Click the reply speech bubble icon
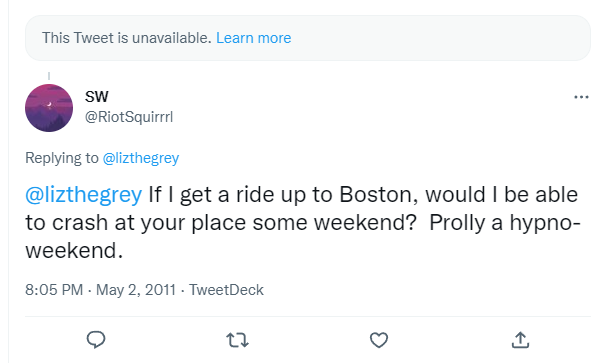This screenshot has width=603, height=363. pyautogui.click(x=96, y=340)
